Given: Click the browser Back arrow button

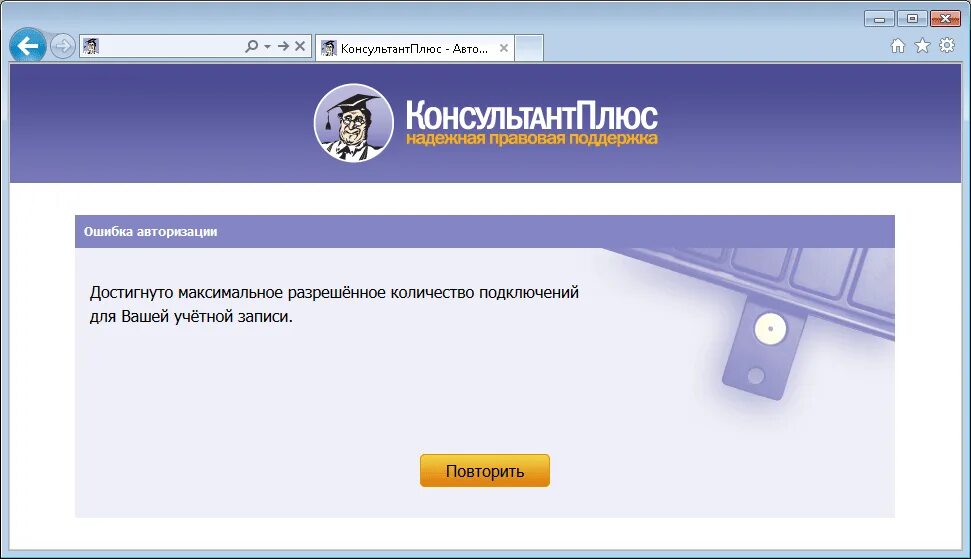Looking at the screenshot, I should pos(28,46).
